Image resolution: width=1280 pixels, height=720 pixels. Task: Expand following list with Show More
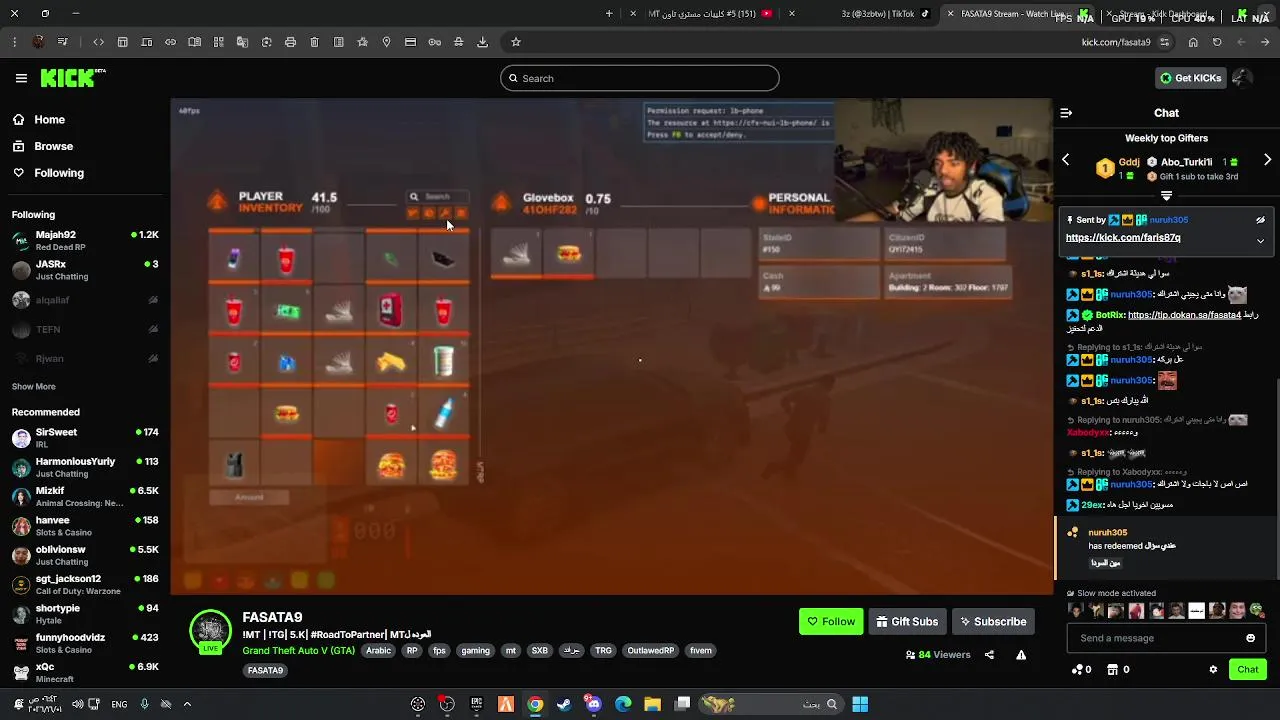pos(33,386)
